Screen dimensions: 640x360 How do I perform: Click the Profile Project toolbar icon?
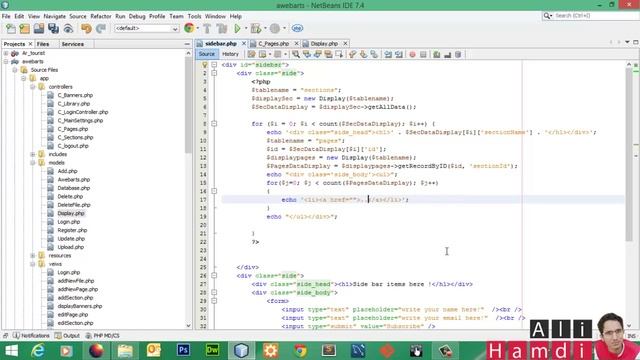pos(275,28)
